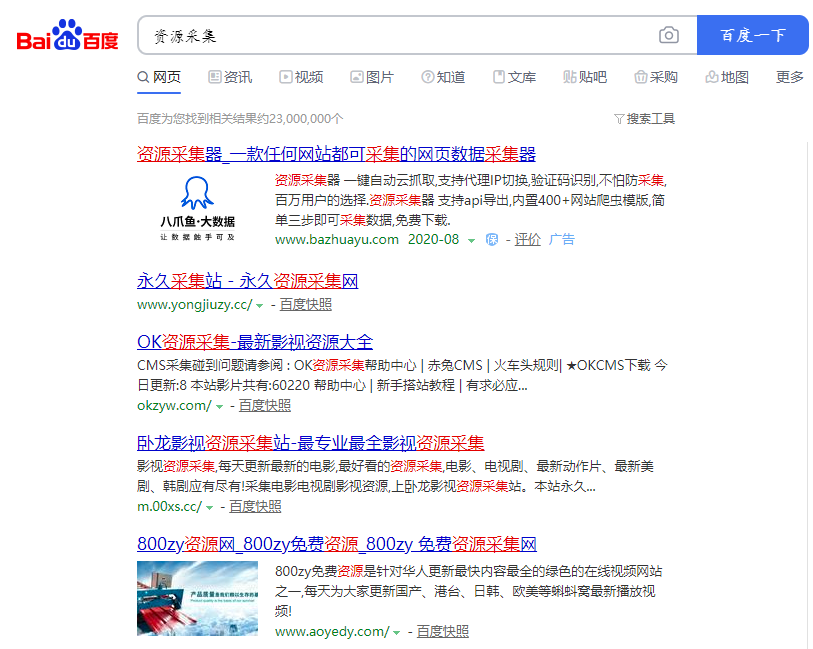Open 百度快照 for yongjiuzy.cc result
Viewport: 813px width, 649px height.
(305, 304)
